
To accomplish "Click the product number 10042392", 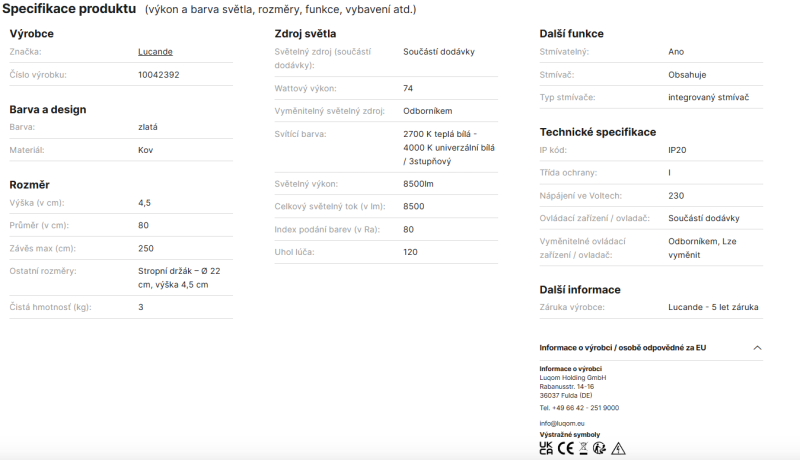I will [159, 74].
